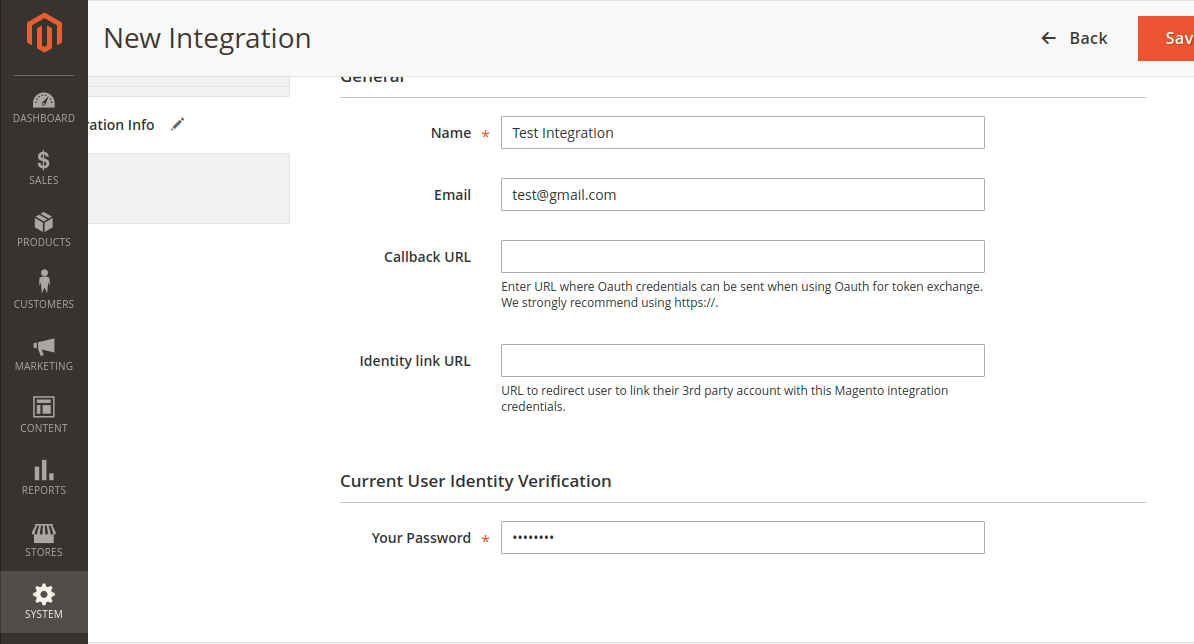Click the pencil icon beside Integration Info
This screenshot has height=644, width=1194.
tap(177, 124)
